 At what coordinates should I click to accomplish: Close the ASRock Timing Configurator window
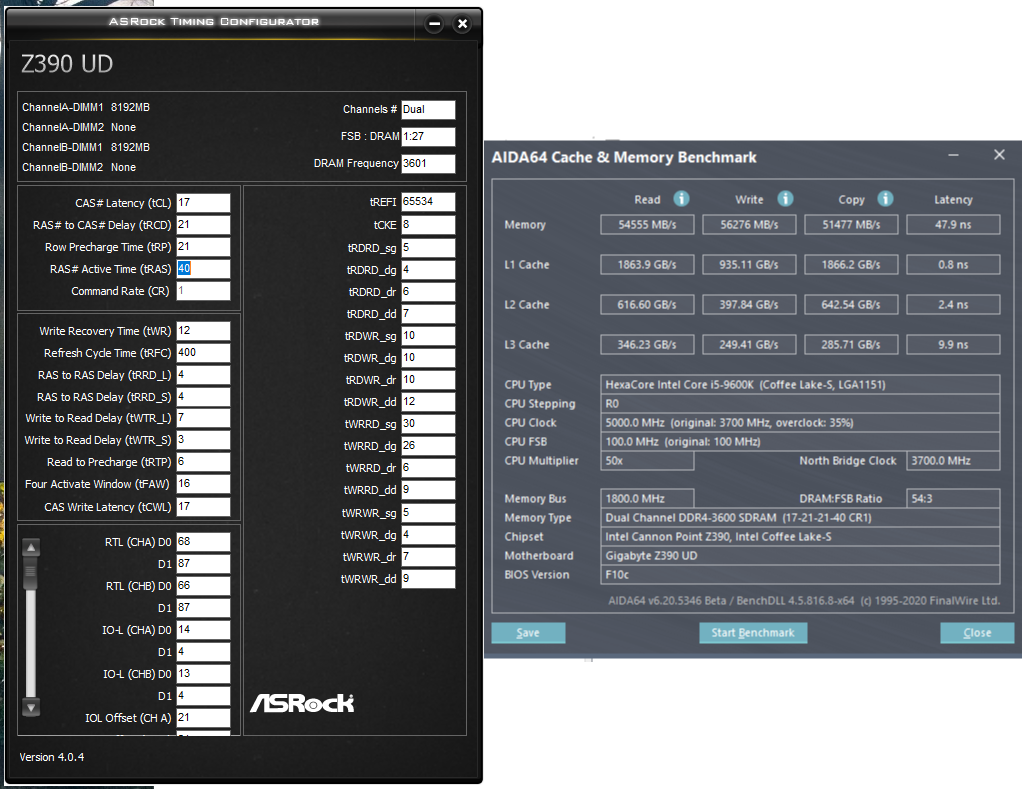(462, 24)
